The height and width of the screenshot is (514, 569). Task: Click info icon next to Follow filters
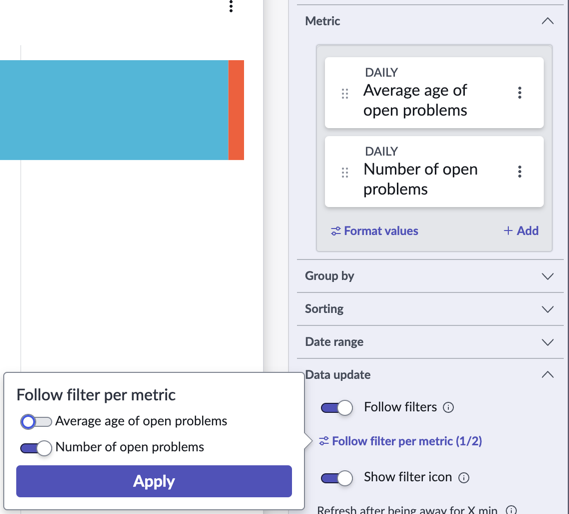point(448,407)
